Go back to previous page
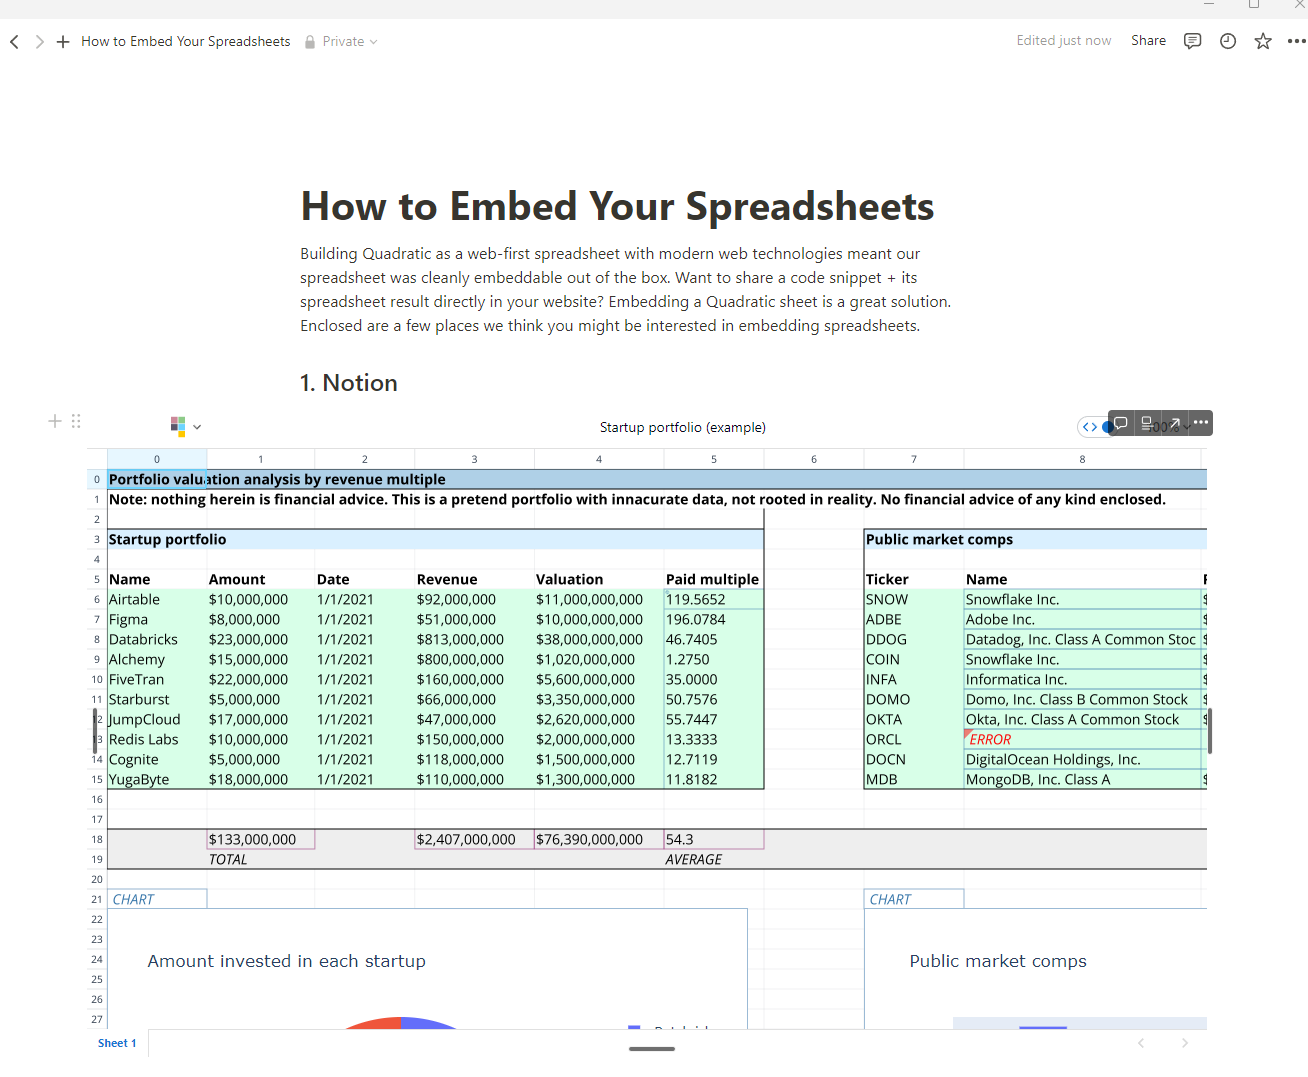This screenshot has width=1308, height=1077. pyautogui.click(x=14, y=42)
